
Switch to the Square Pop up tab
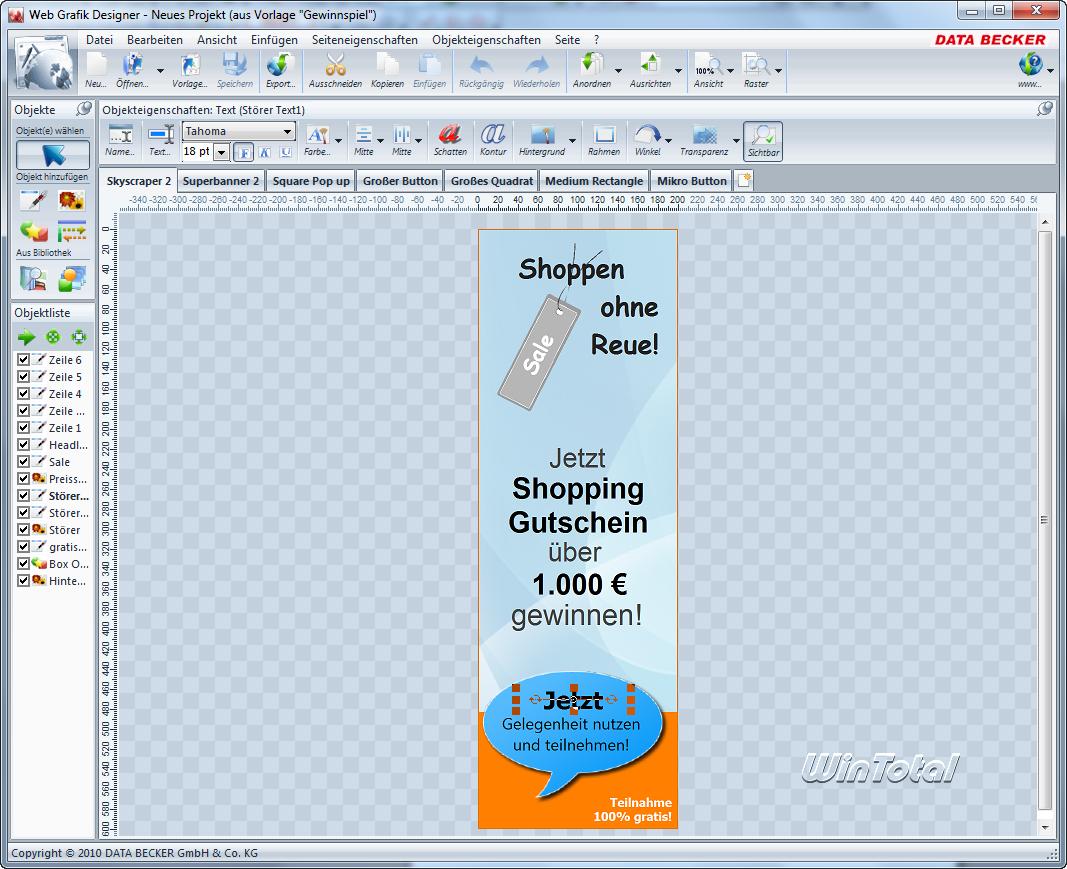pyautogui.click(x=311, y=181)
